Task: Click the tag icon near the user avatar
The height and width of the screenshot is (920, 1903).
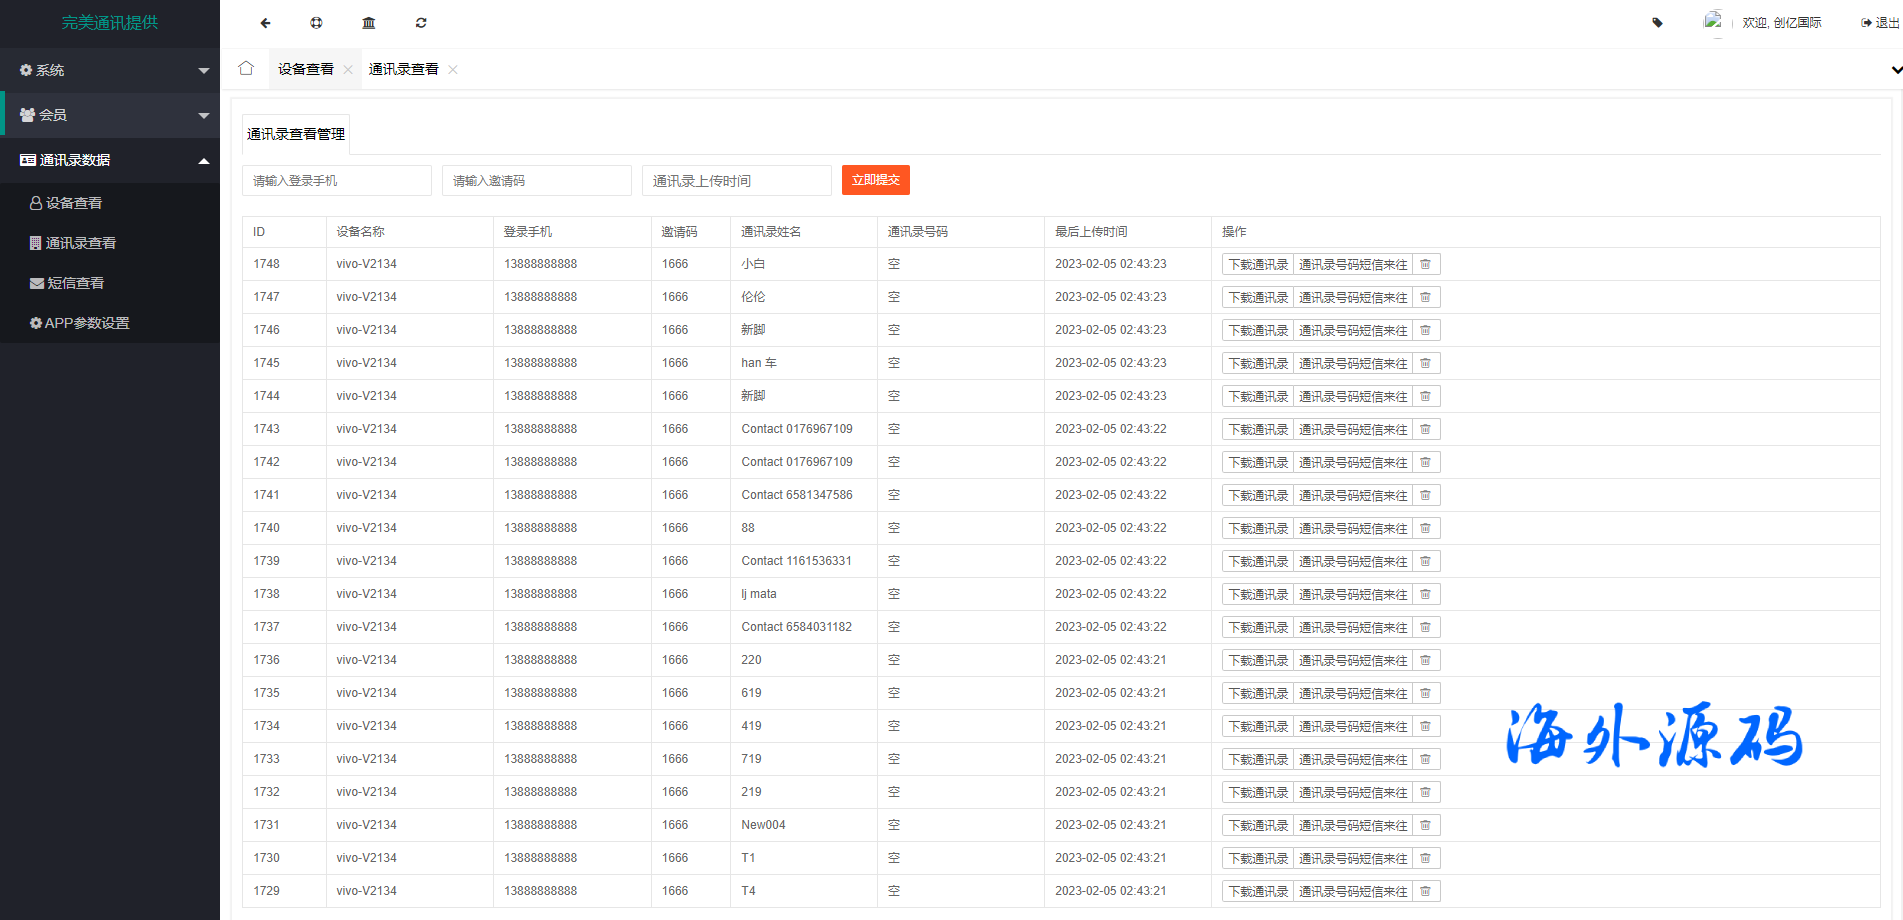Action: coord(1657,23)
